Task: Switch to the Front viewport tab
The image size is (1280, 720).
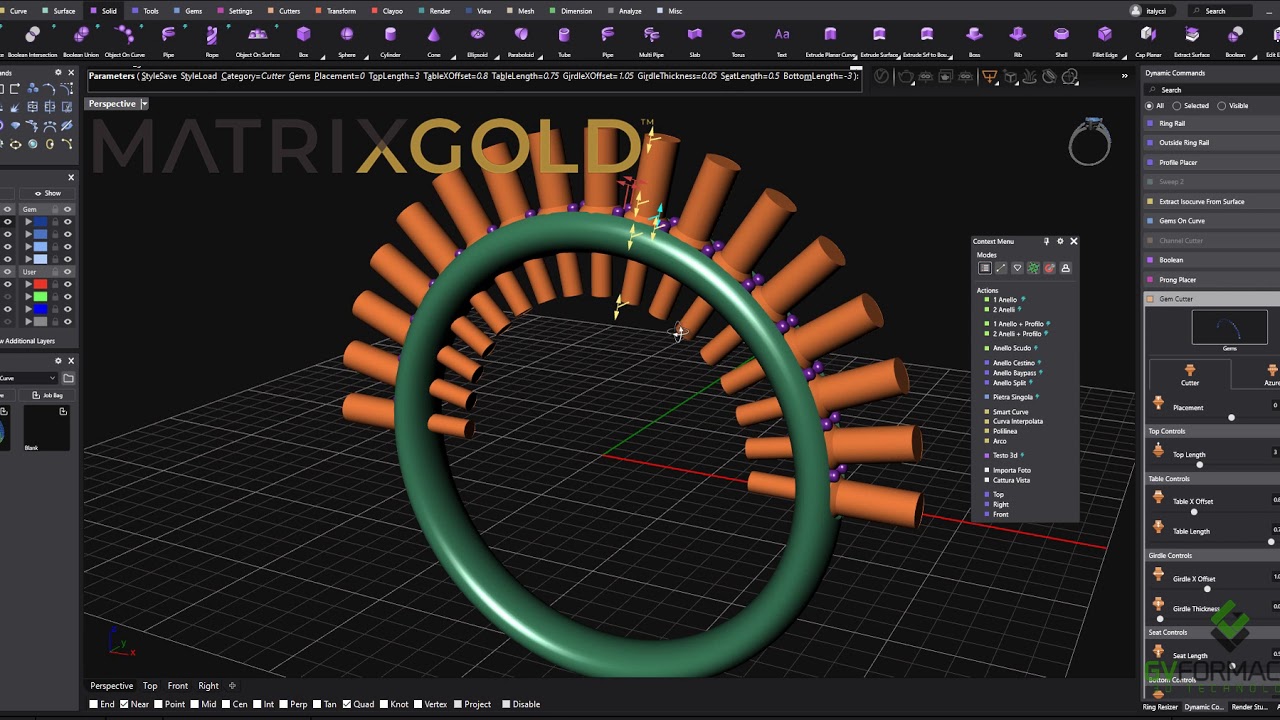Action: tap(178, 686)
